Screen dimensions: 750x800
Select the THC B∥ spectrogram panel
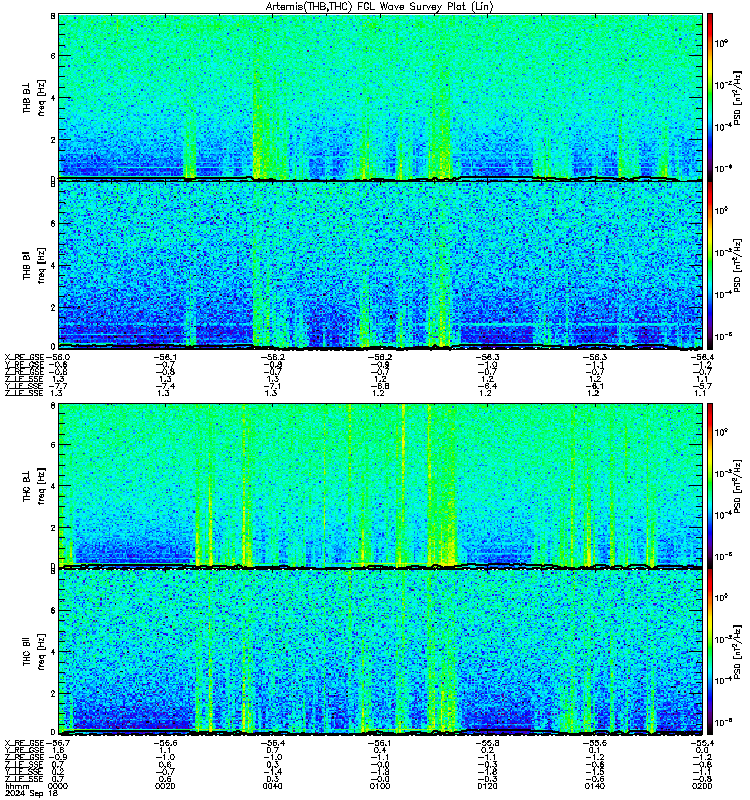pyautogui.click(x=380, y=652)
